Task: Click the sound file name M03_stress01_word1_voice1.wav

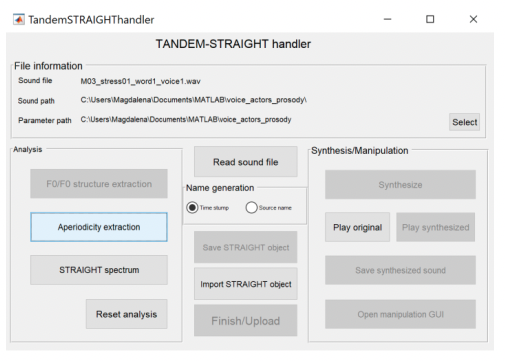Action: tap(140, 81)
